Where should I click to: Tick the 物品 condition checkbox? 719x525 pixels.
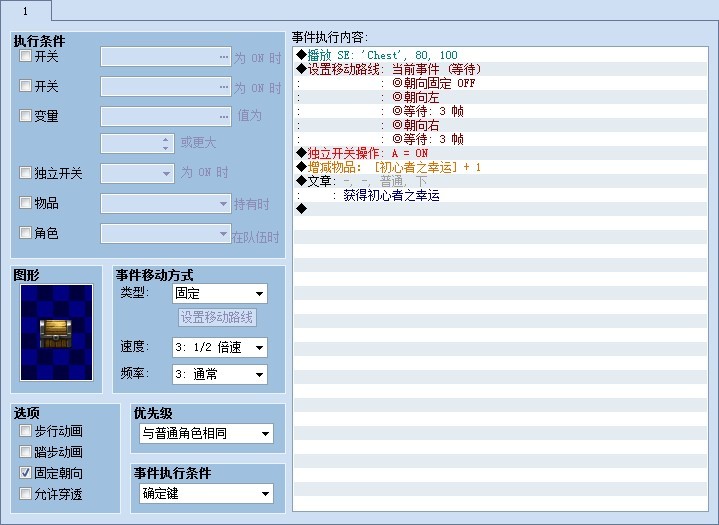point(25,202)
